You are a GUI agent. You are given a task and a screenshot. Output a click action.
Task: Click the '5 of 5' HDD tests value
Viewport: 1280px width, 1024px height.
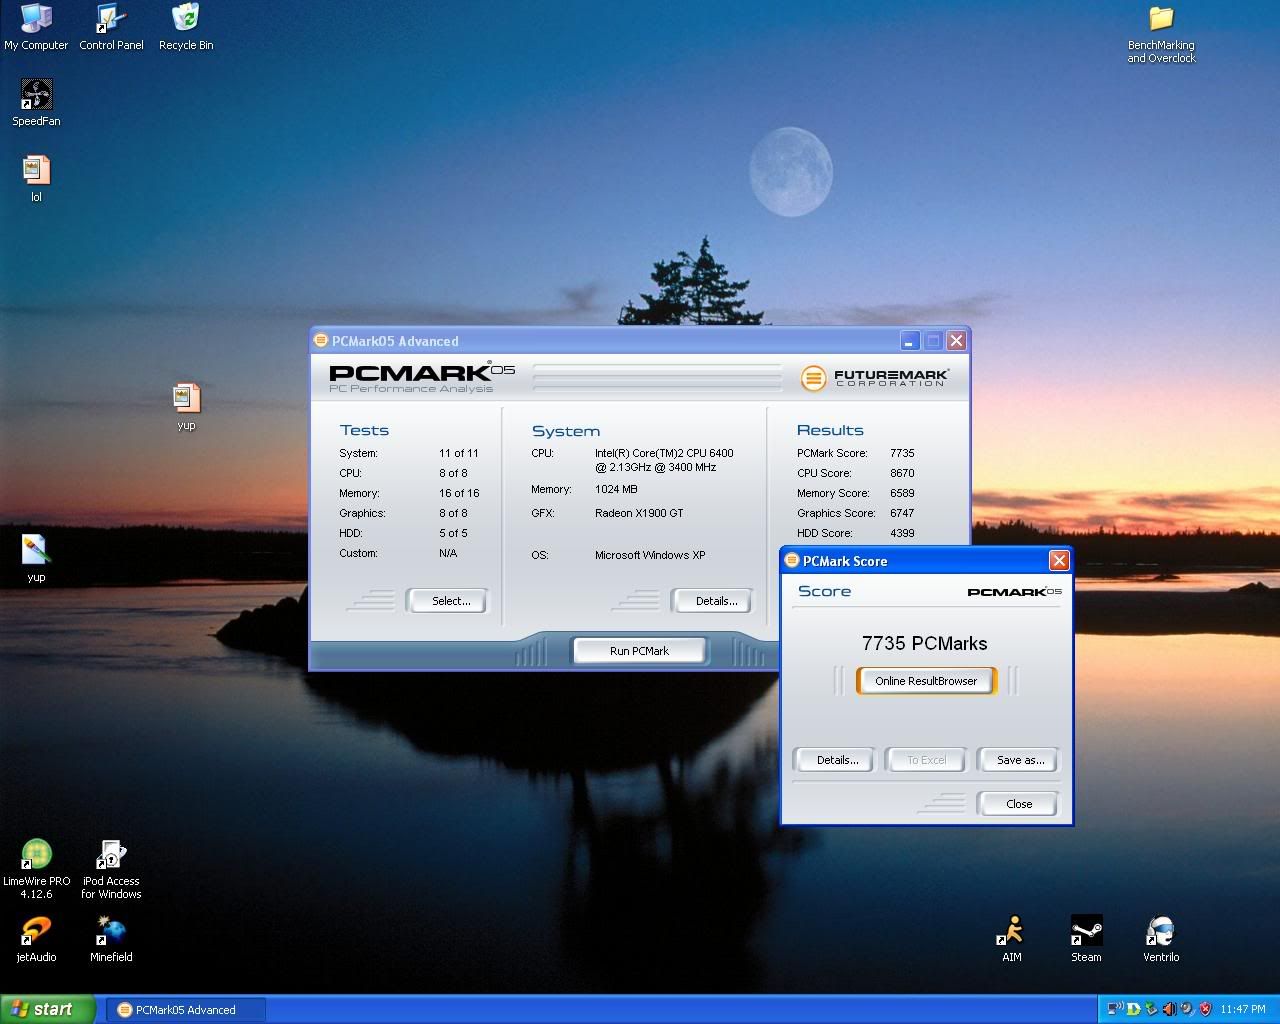(x=453, y=533)
